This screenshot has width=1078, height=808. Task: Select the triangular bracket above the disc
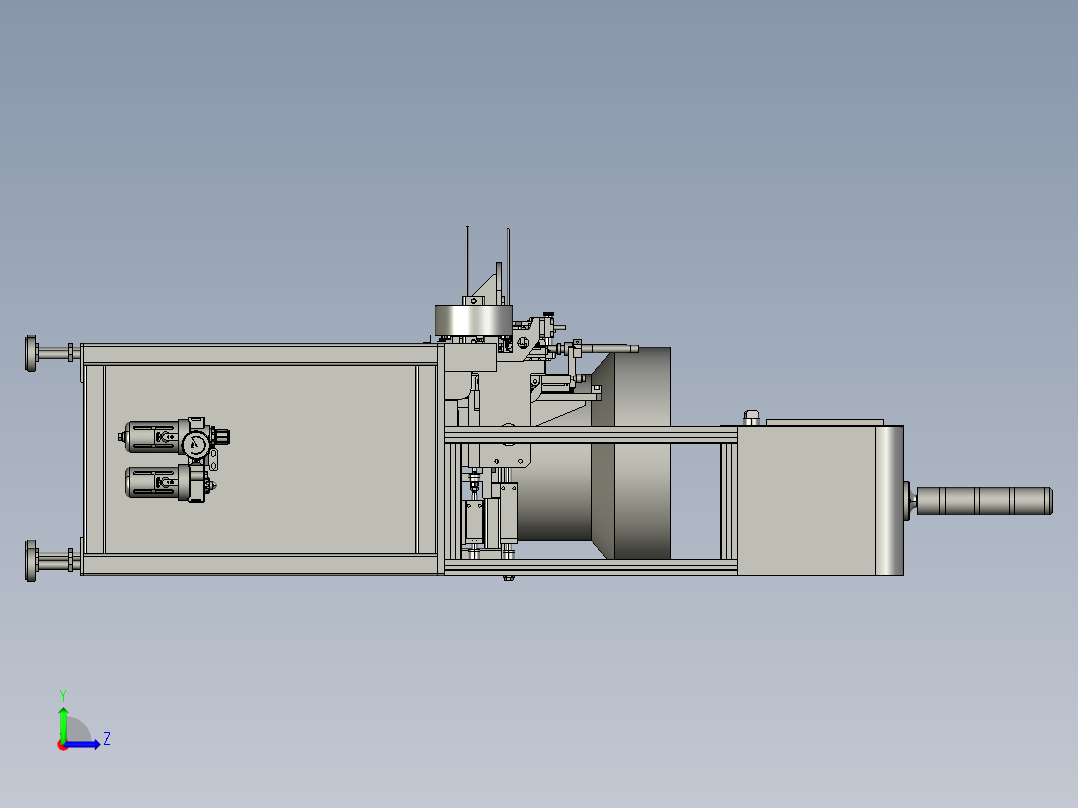point(487,289)
